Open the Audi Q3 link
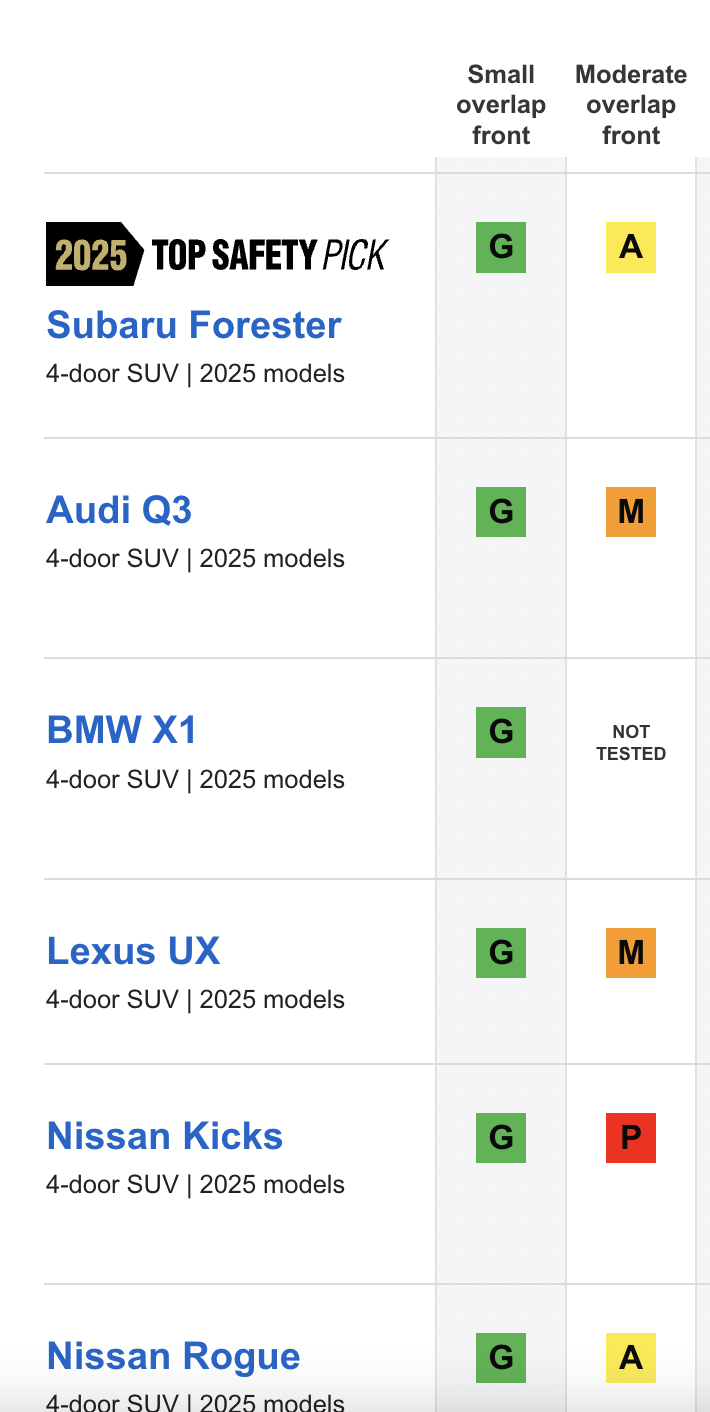 click(119, 510)
